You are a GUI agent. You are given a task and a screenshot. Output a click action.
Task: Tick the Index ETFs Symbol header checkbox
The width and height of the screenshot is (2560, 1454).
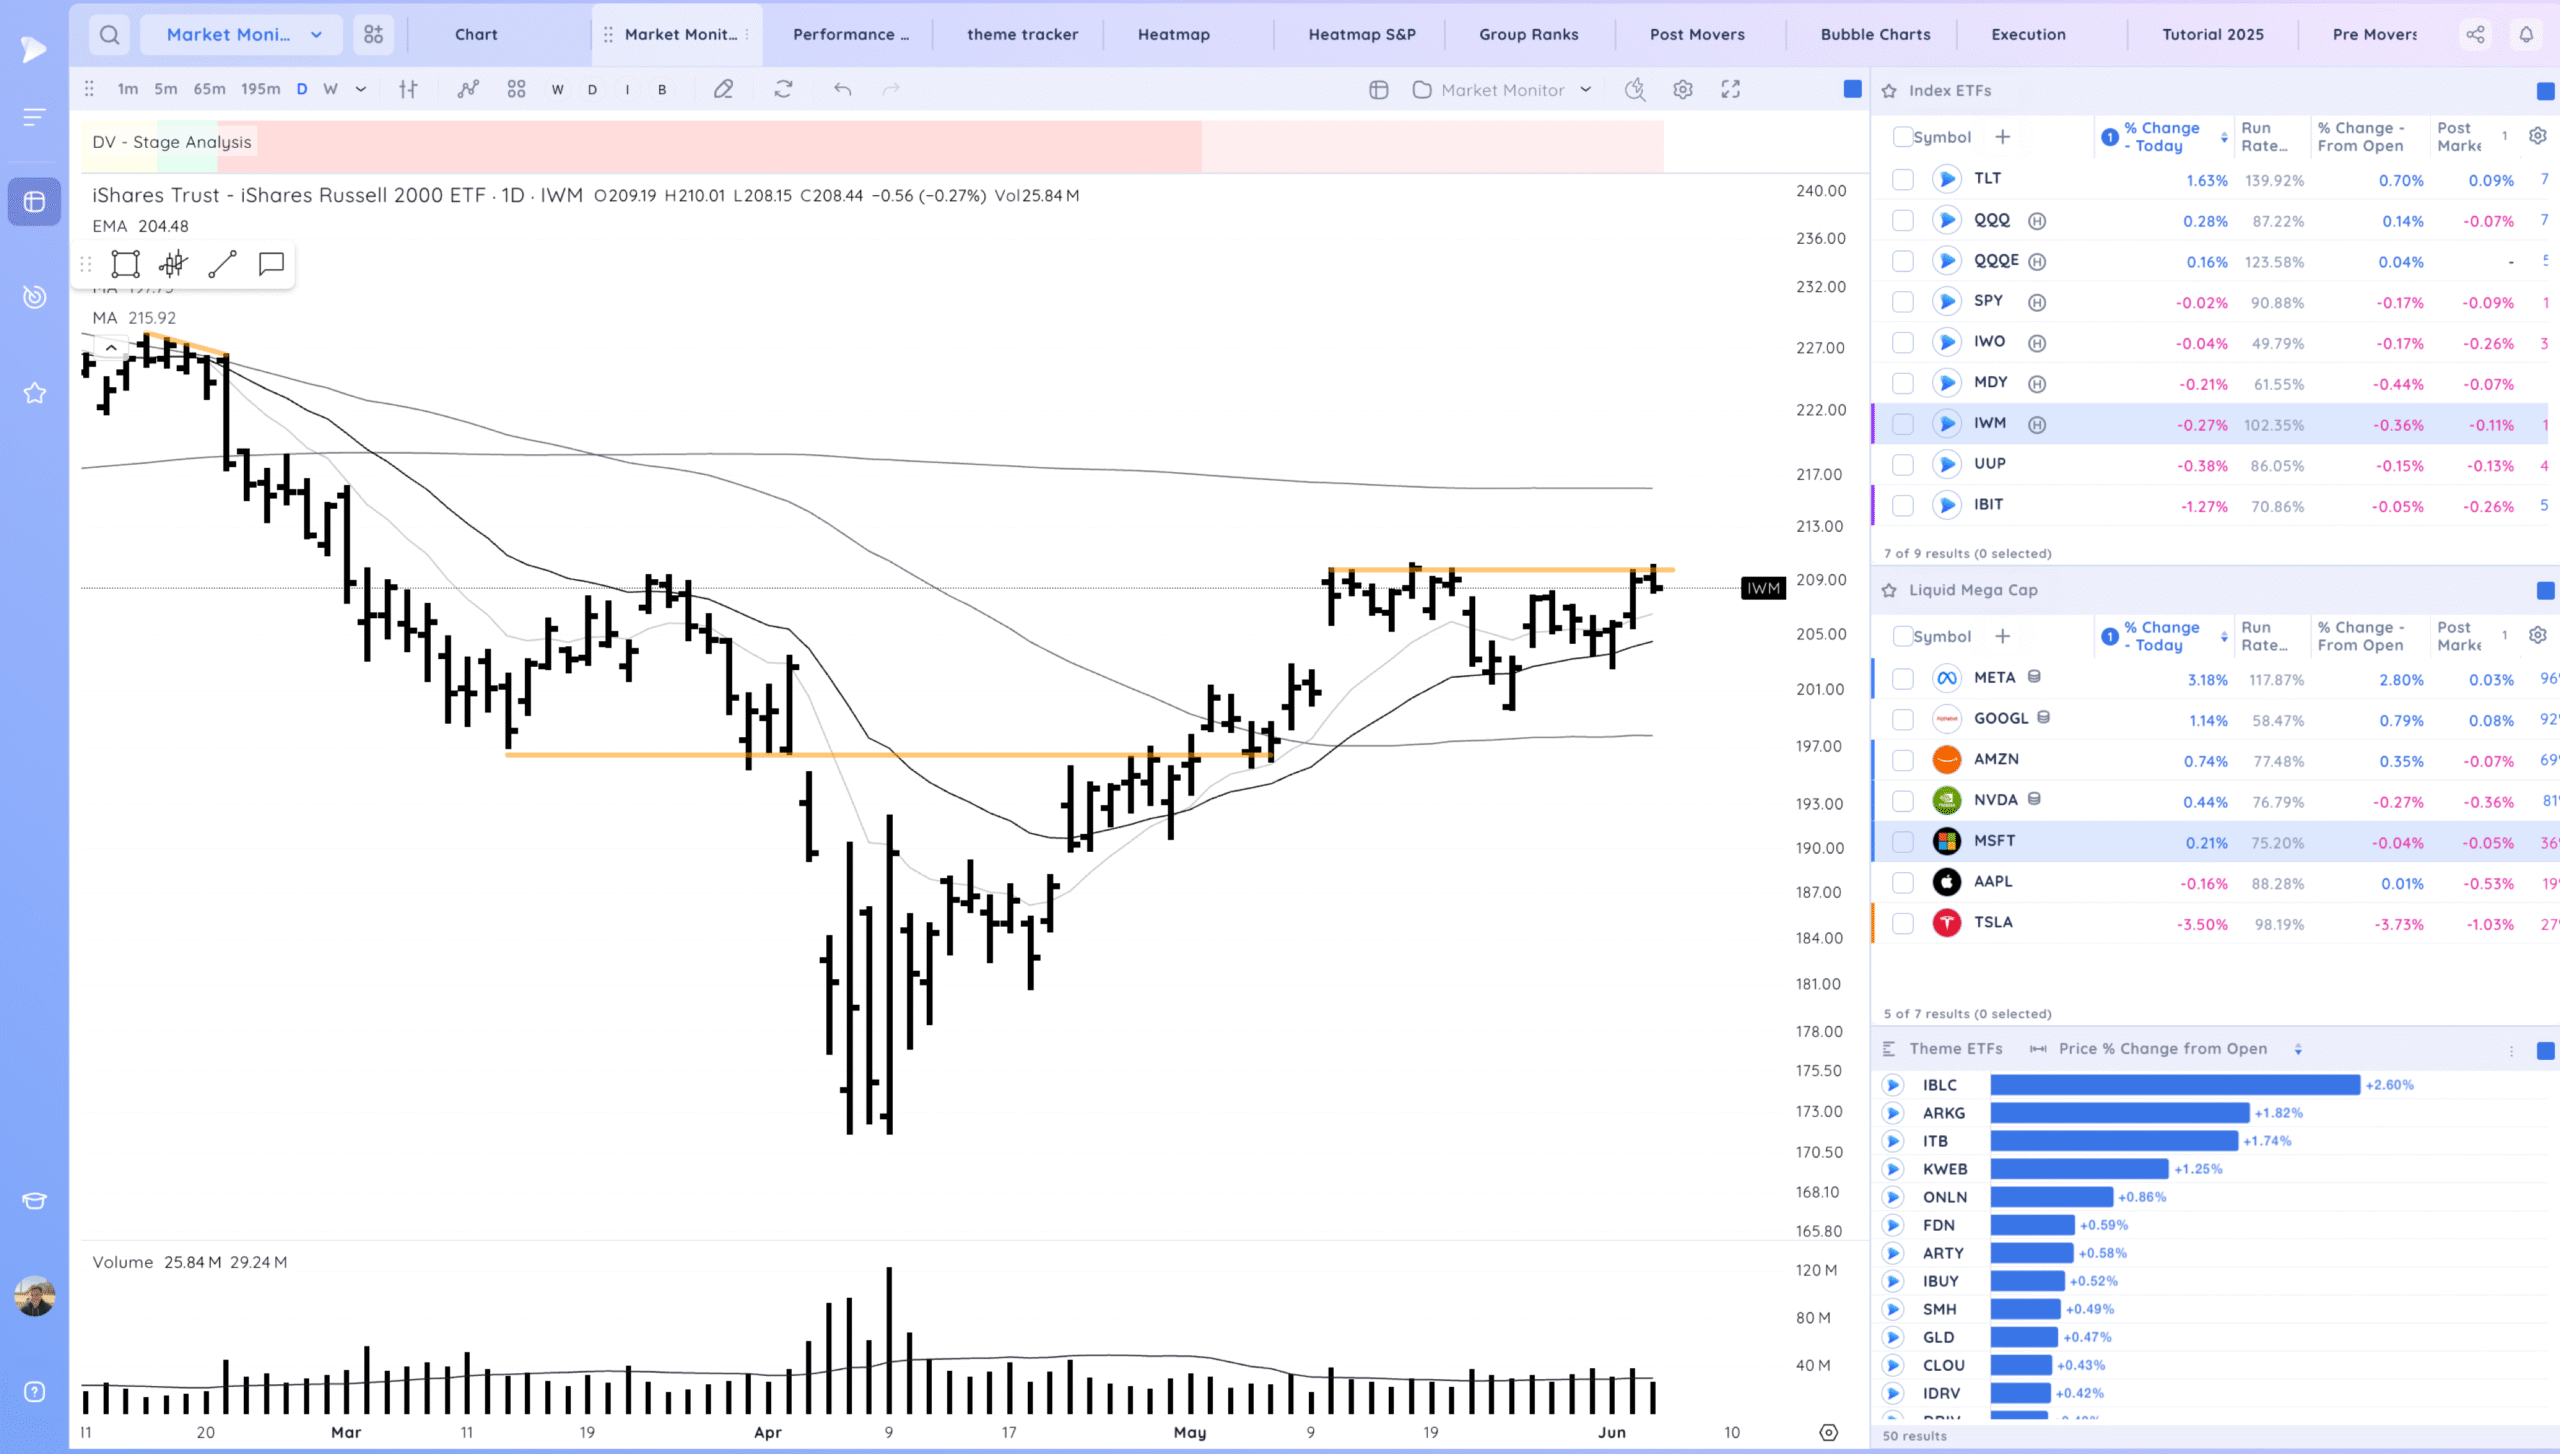click(1903, 137)
